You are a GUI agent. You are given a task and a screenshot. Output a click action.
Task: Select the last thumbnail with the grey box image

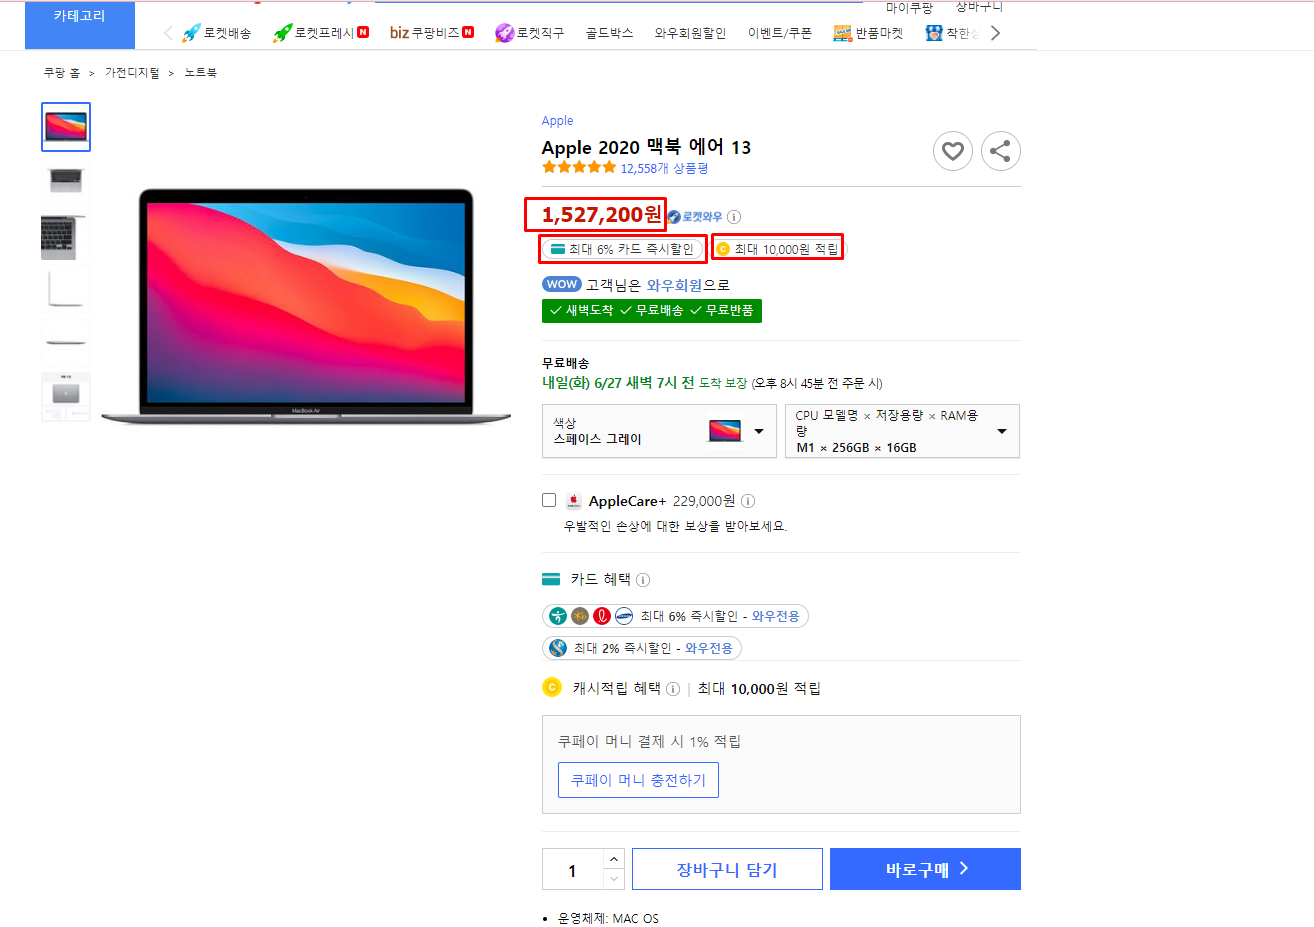[x=66, y=397]
